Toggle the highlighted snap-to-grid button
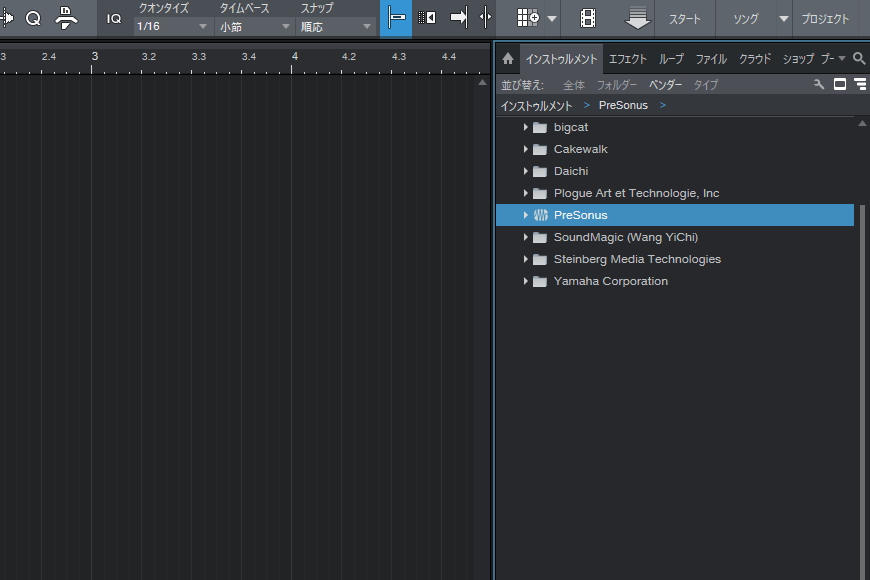 click(x=396, y=18)
